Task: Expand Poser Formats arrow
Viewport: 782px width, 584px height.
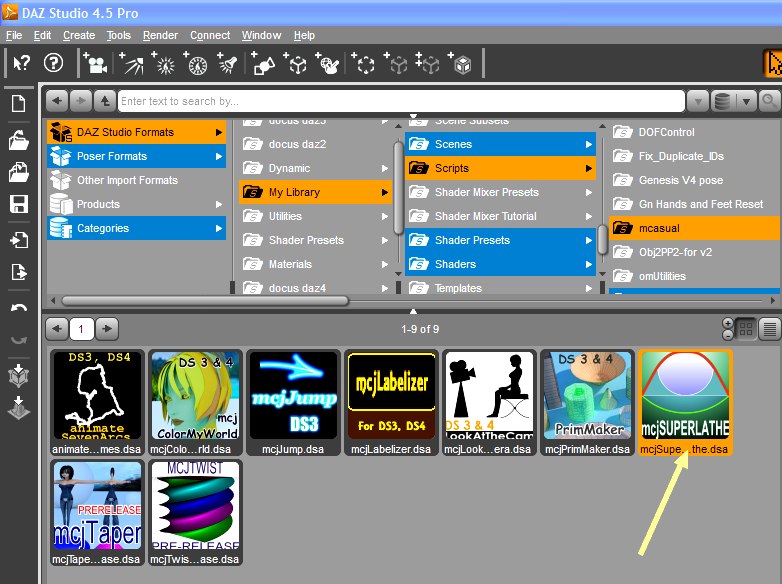Action: click(x=218, y=156)
